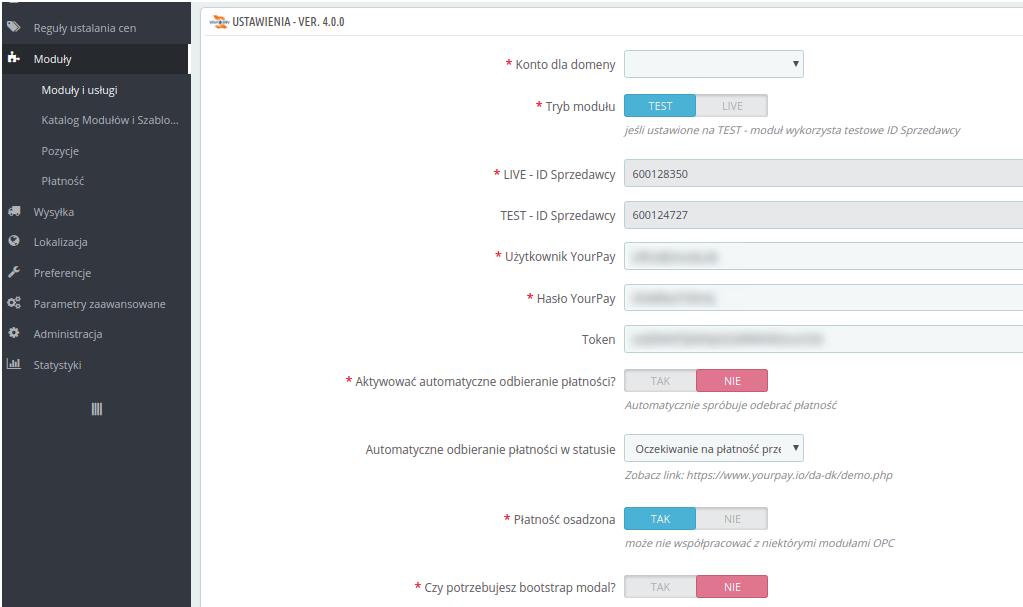Open Moduły i usługi submenu item
The height and width of the screenshot is (607, 1023).
coord(80,90)
